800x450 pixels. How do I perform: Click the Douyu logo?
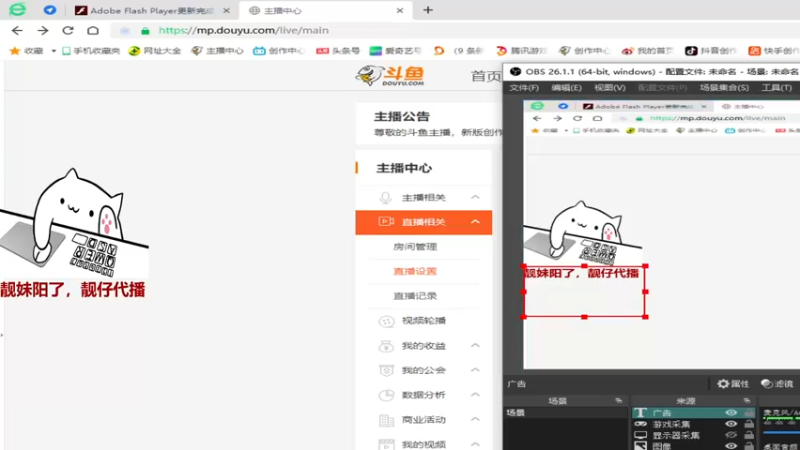390,76
